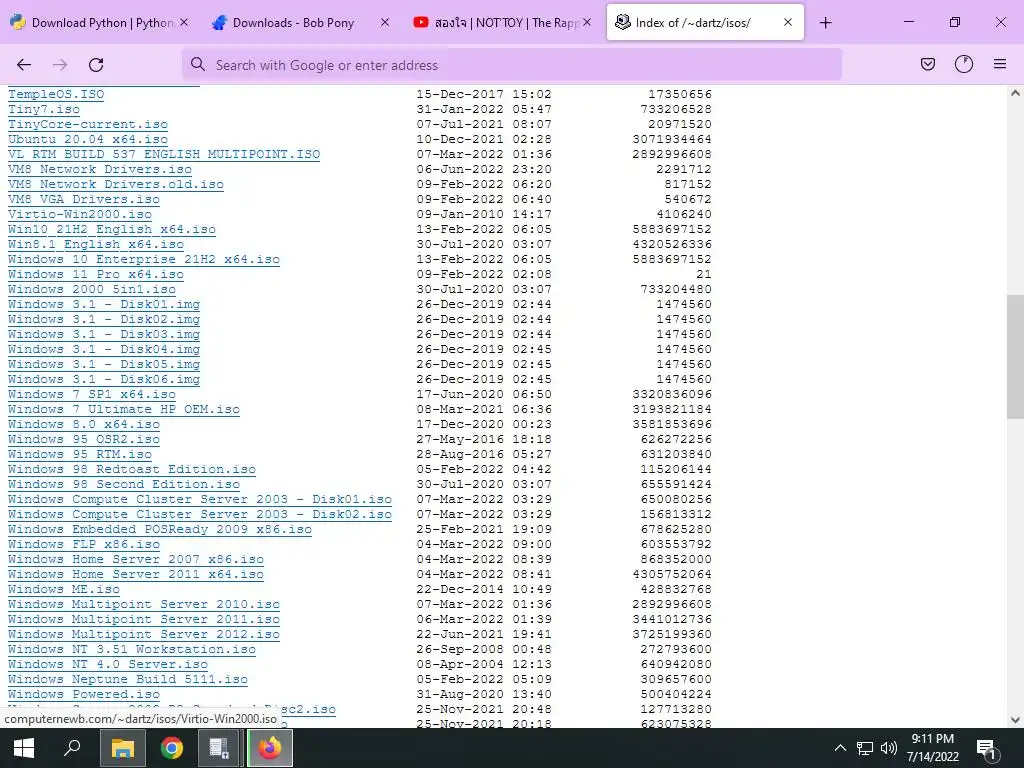Select the Index of /~dartz/isos/ tab
This screenshot has width=1024, height=768.
pos(705,23)
